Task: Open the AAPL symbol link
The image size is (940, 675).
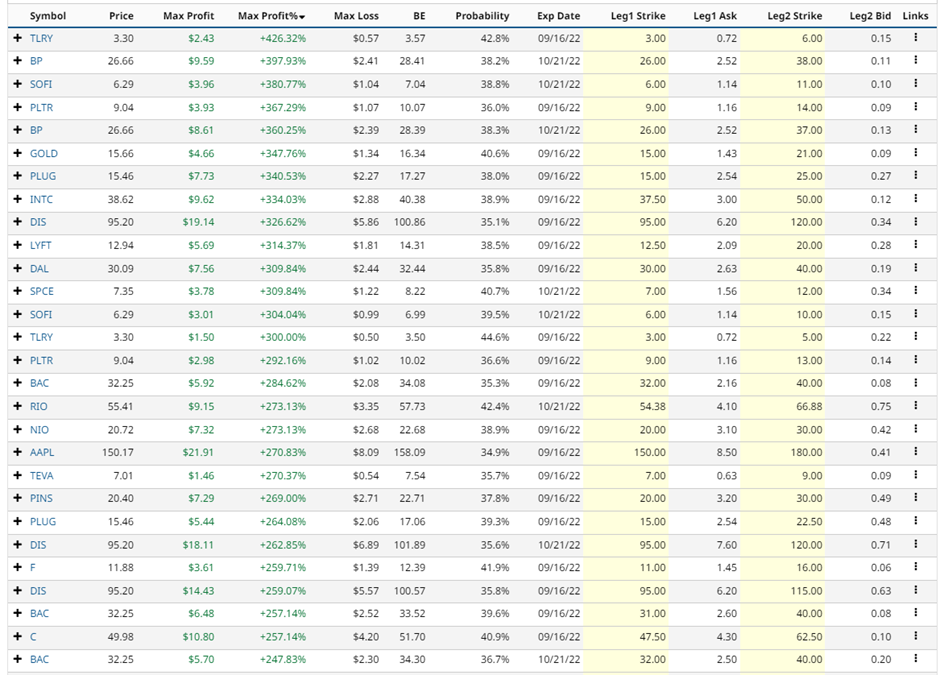Action: (x=42, y=453)
